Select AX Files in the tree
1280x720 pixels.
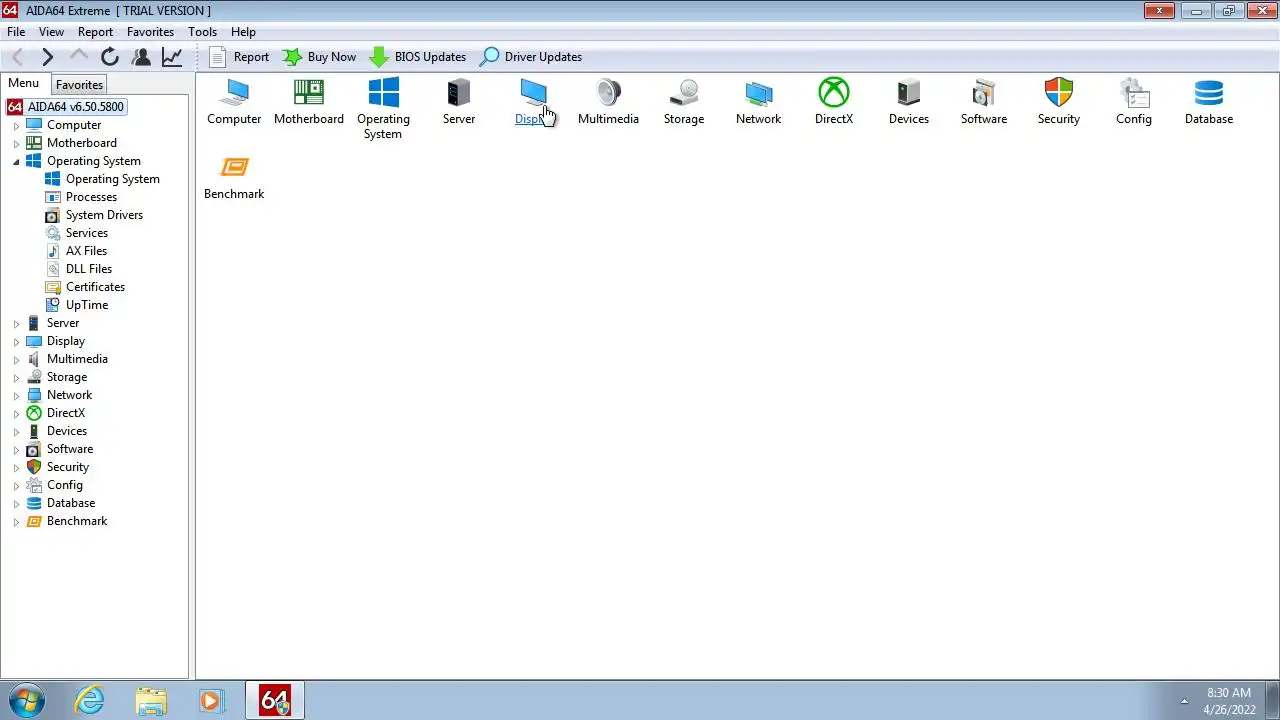coord(86,251)
